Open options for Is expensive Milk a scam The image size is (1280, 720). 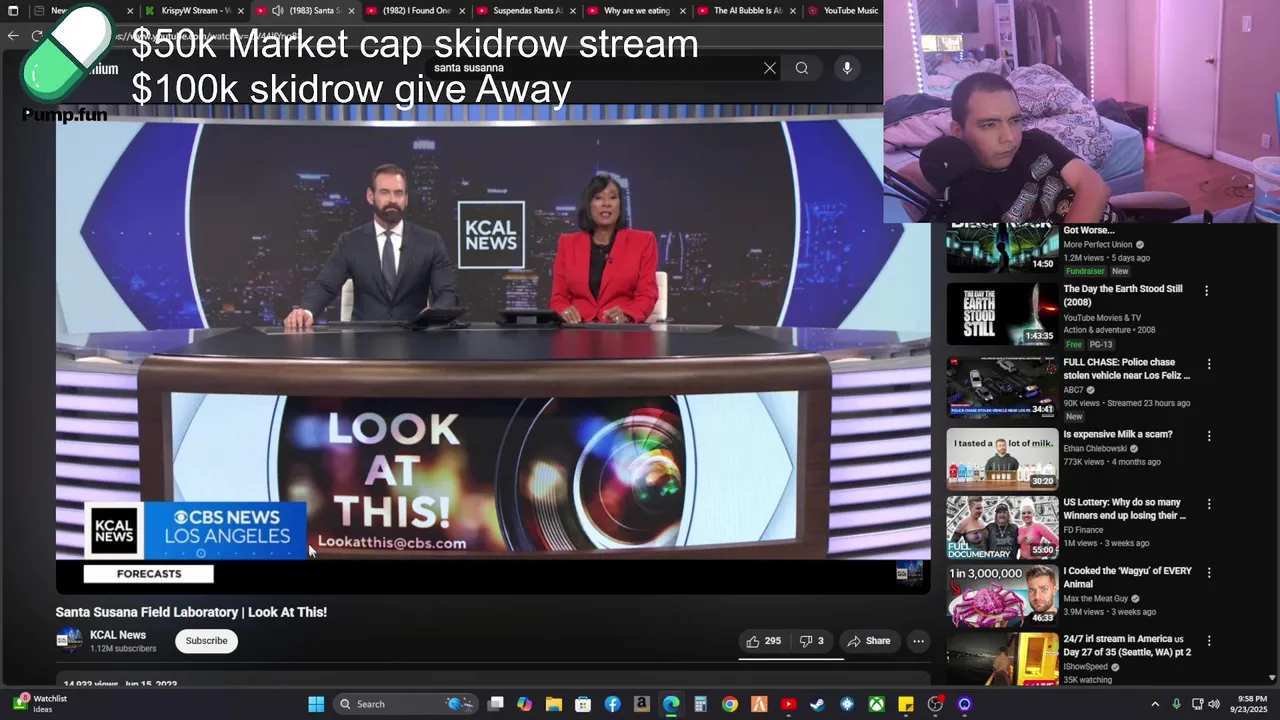[1209, 437]
